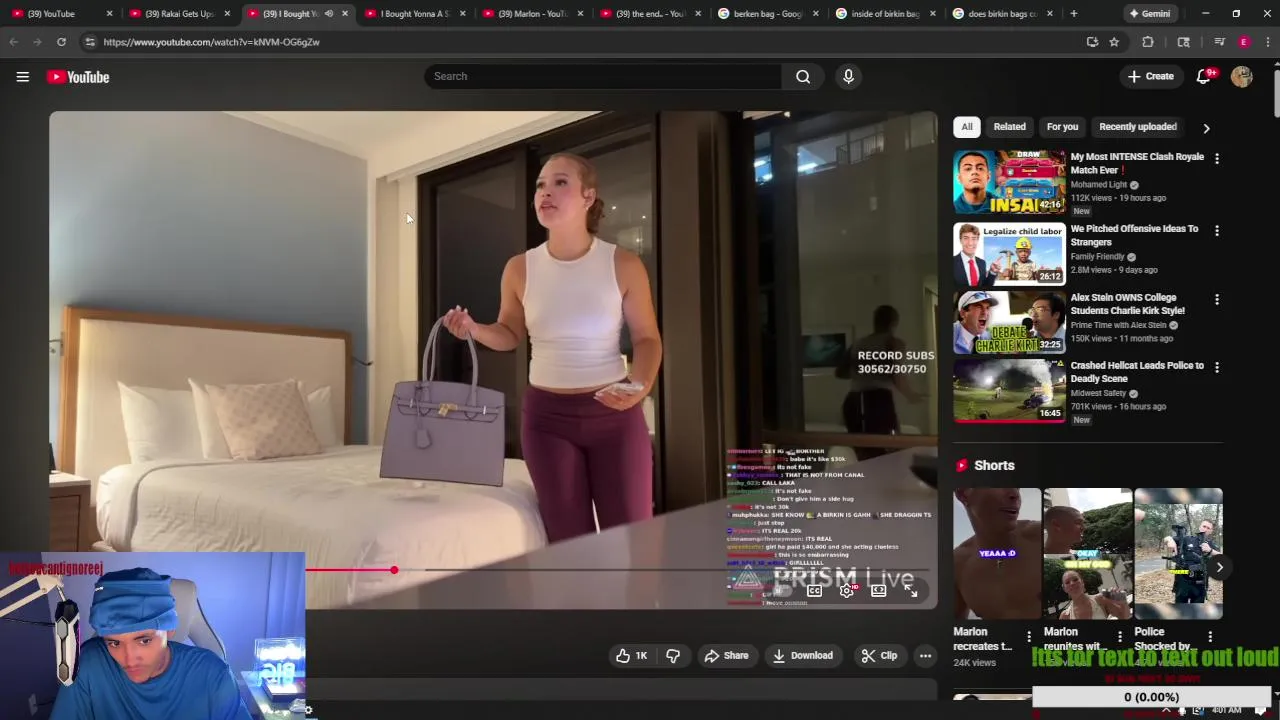The height and width of the screenshot is (720, 1280).
Task: View site information icon in address bar
Action: [x=89, y=42]
